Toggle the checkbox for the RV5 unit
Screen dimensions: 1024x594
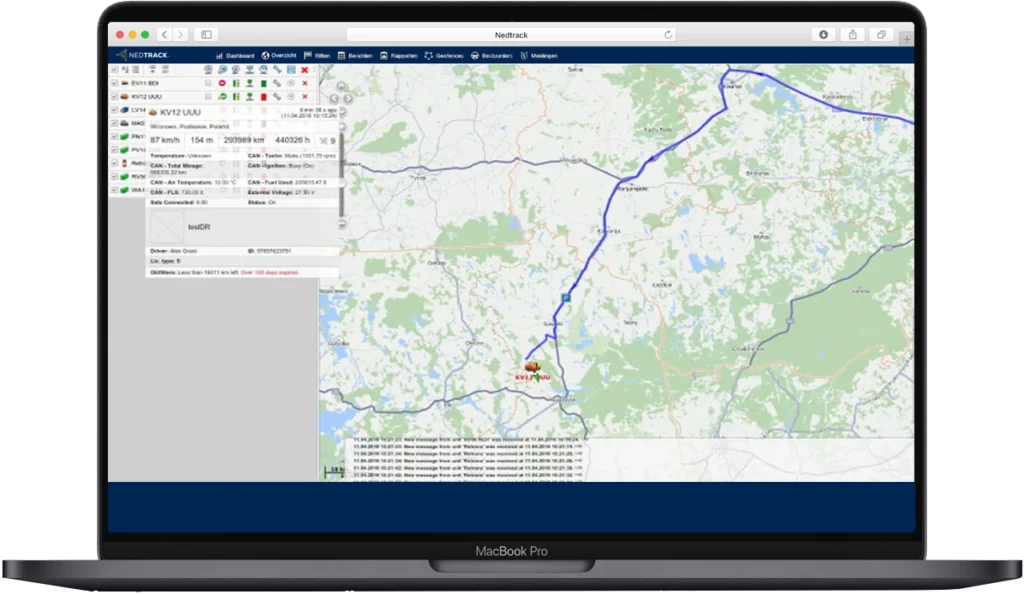coord(114,176)
